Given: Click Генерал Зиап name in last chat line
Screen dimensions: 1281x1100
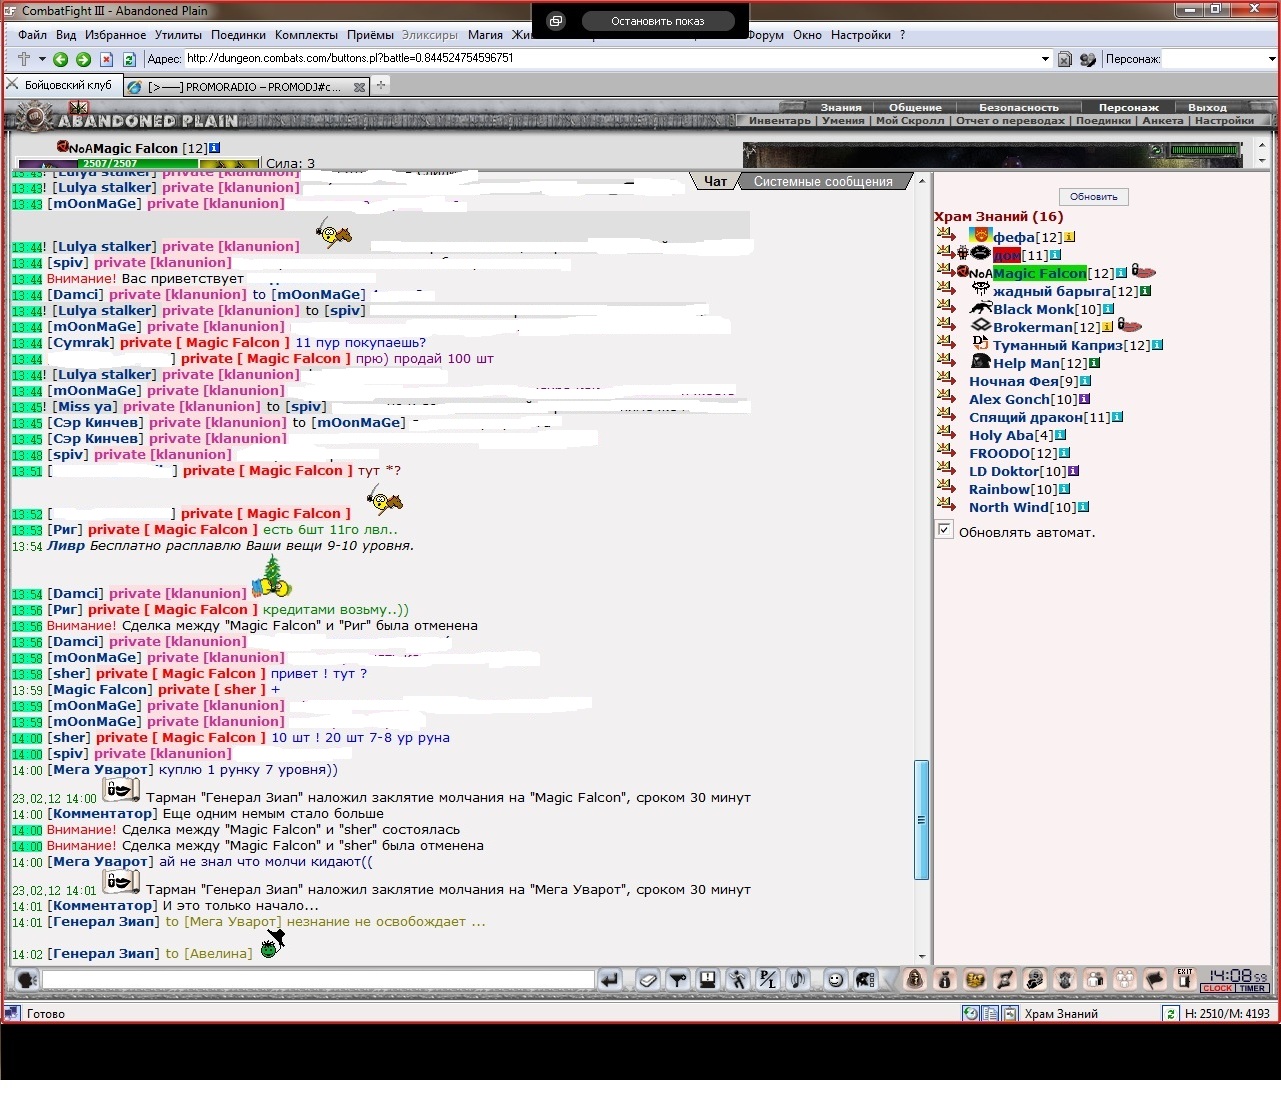Looking at the screenshot, I should coord(104,953).
